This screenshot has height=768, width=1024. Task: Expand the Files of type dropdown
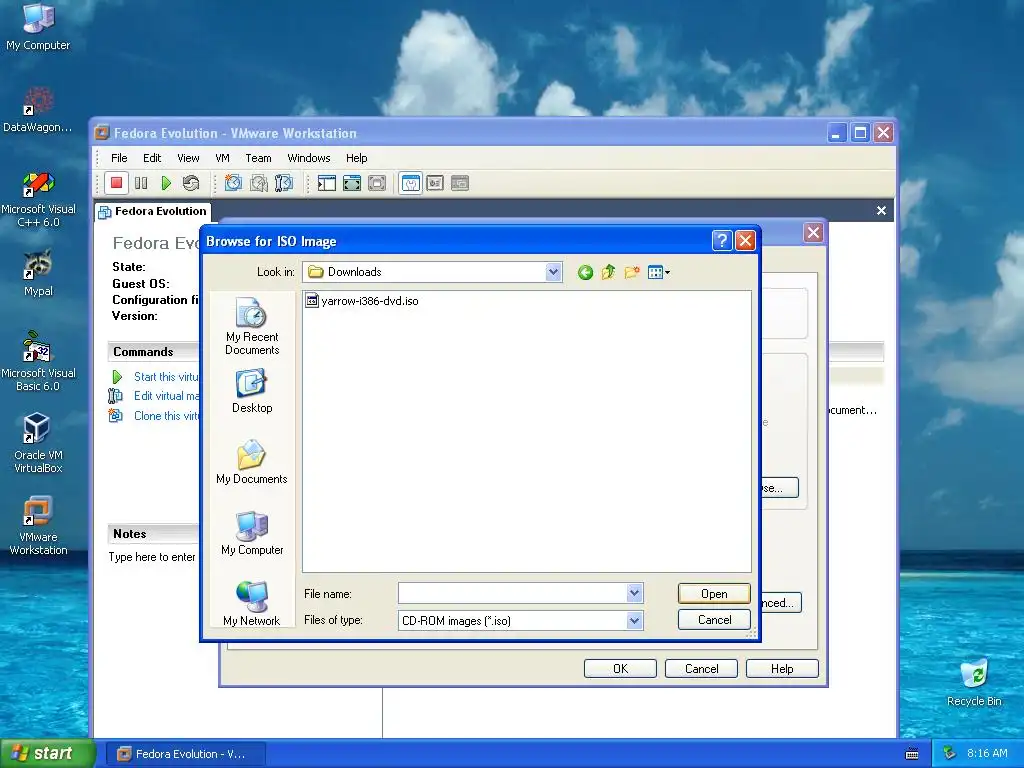pyautogui.click(x=634, y=620)
